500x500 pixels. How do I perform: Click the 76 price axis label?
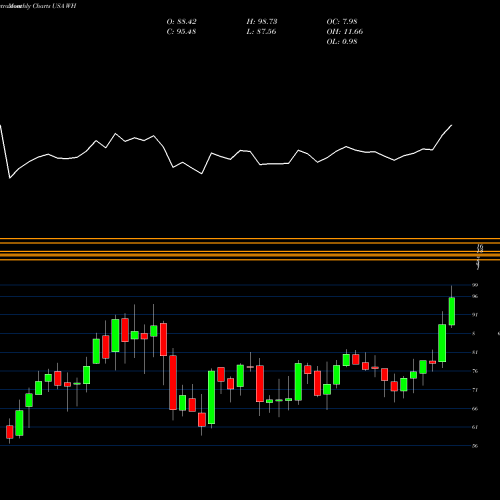click(475, 371)
